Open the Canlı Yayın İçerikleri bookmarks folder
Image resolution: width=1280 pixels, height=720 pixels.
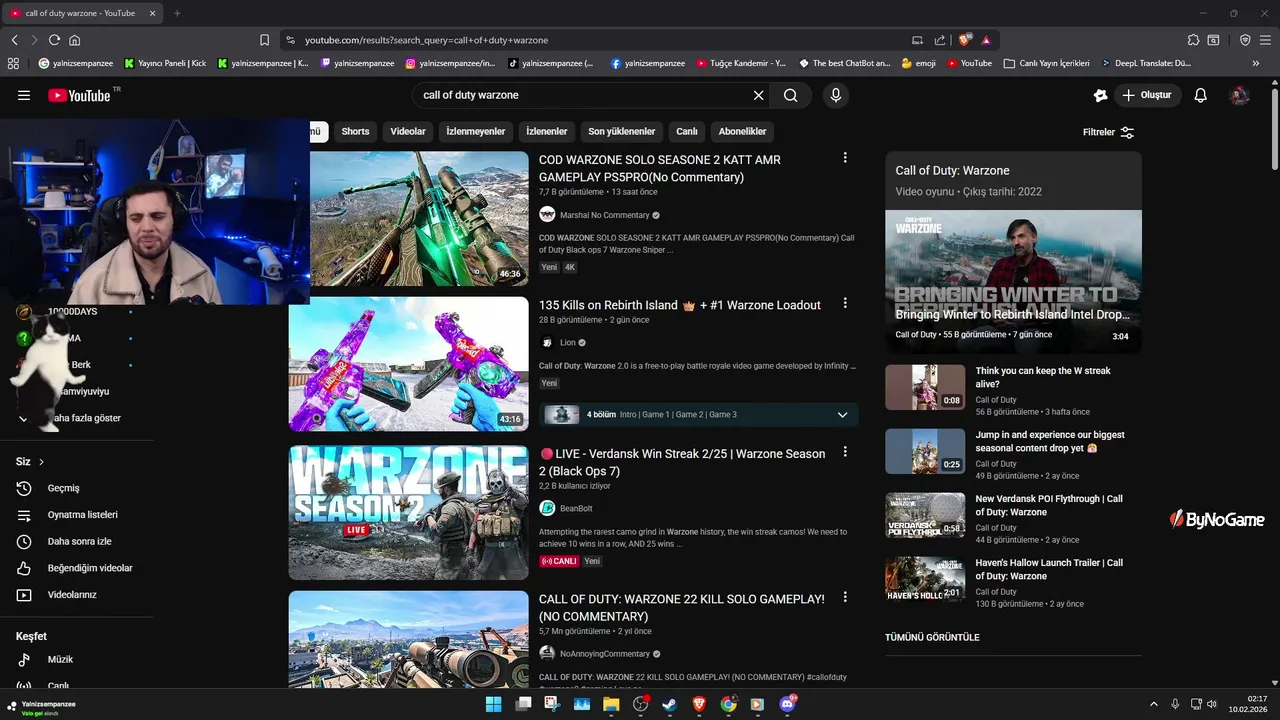1046,63
